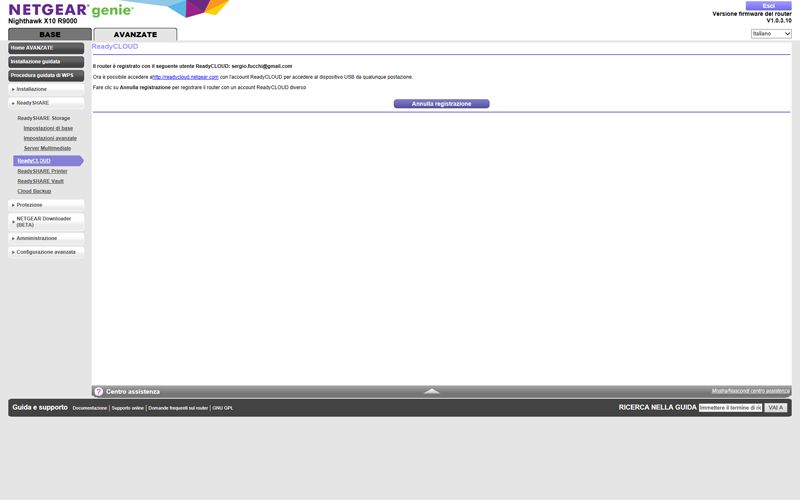The height and width of the screenshot is (500, 800).
Task: Expand the Protezione section
Action: [46, 205]
